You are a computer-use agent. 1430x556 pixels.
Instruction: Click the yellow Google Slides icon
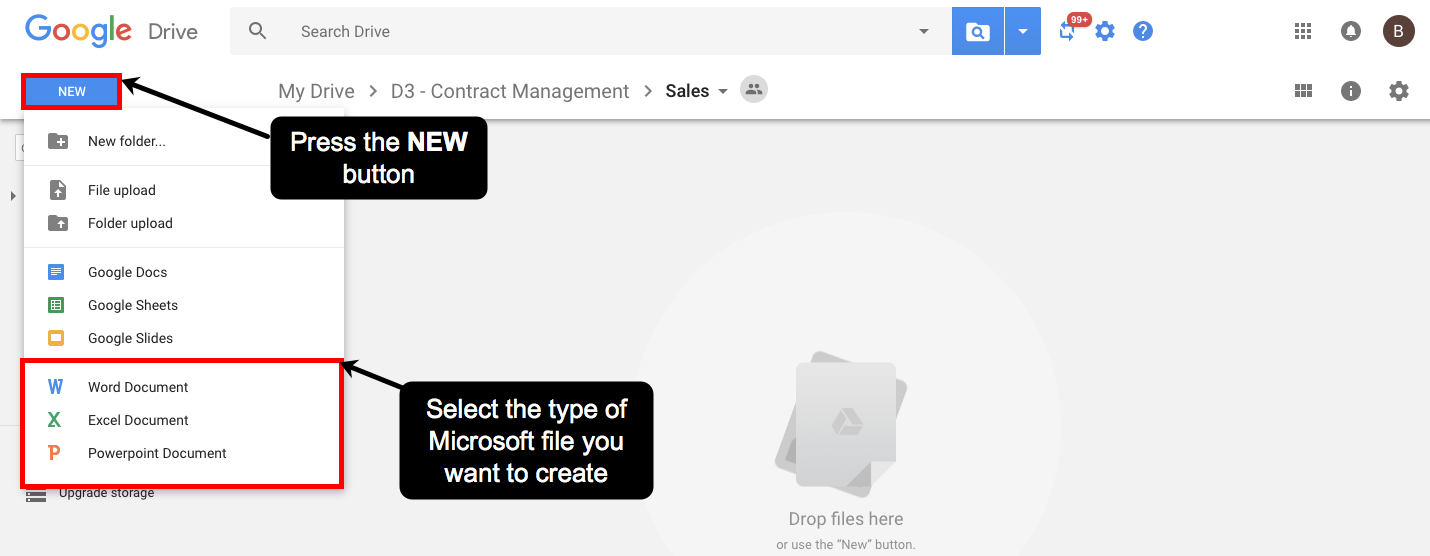(56, 338)
